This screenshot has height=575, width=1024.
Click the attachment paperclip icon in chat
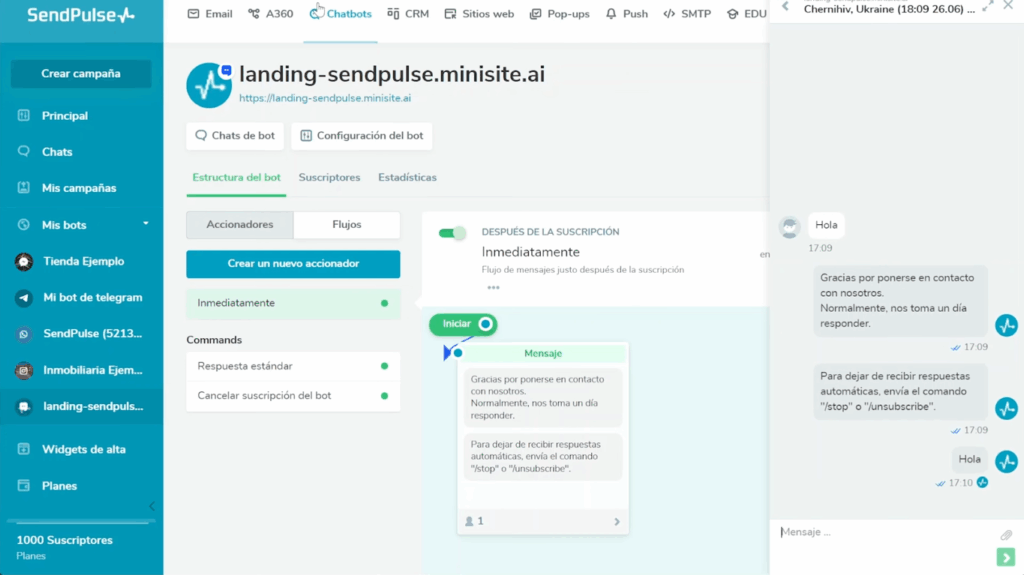[1006, 535]
